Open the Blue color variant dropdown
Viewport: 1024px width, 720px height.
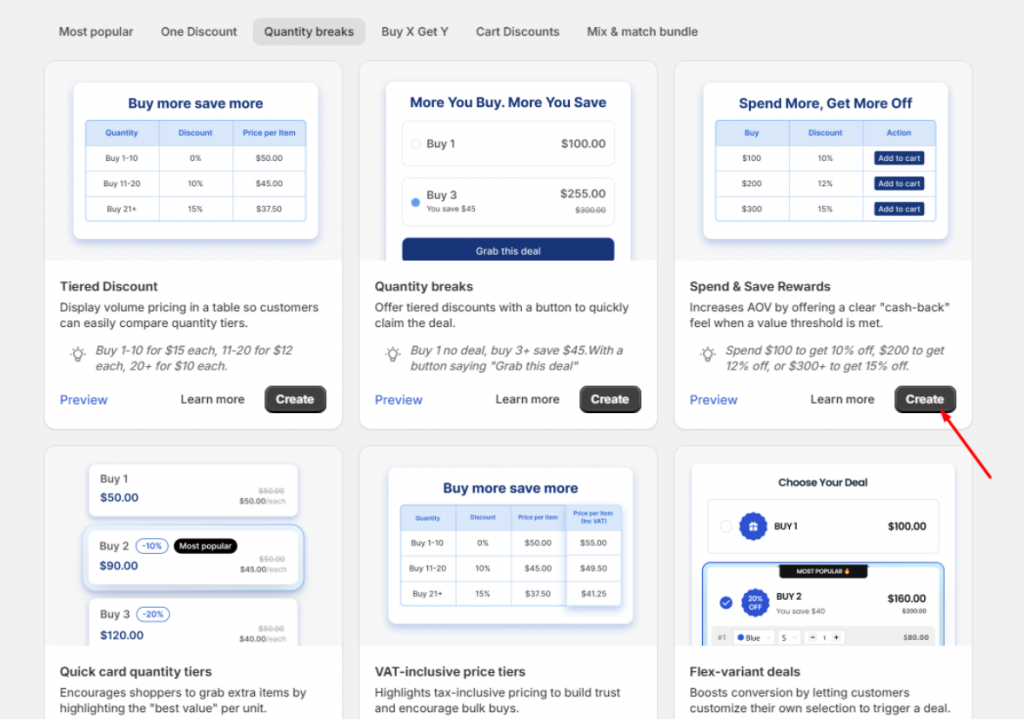pos(753,637)
